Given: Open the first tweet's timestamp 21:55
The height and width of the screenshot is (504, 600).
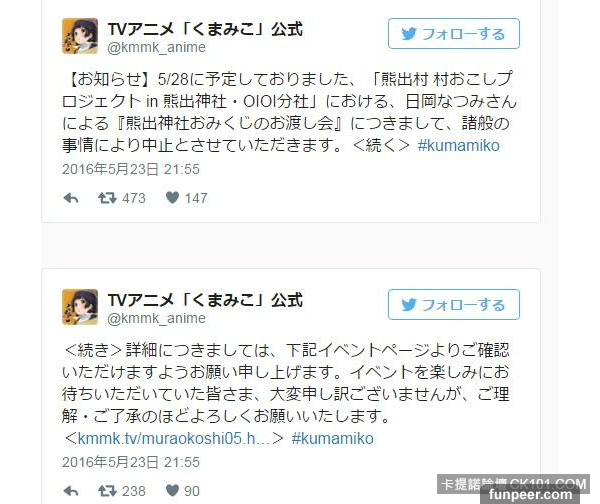Looking at the screenshot, I should (x=131, y=169).
